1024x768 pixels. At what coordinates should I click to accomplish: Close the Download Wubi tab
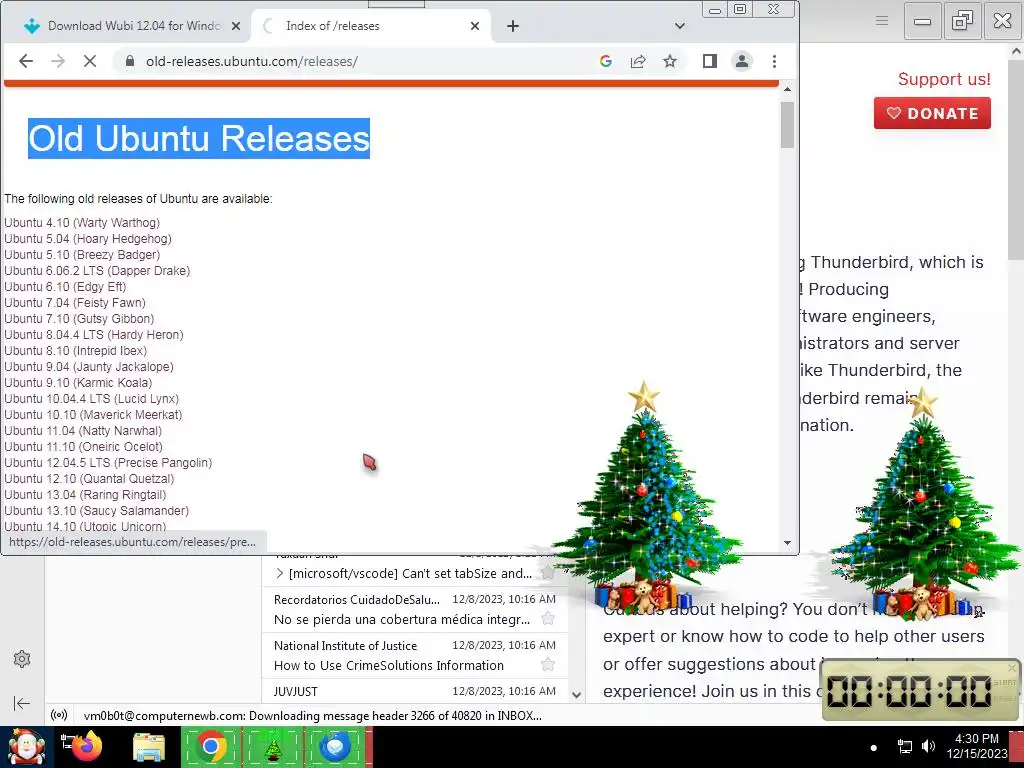[x=236, y=26]
